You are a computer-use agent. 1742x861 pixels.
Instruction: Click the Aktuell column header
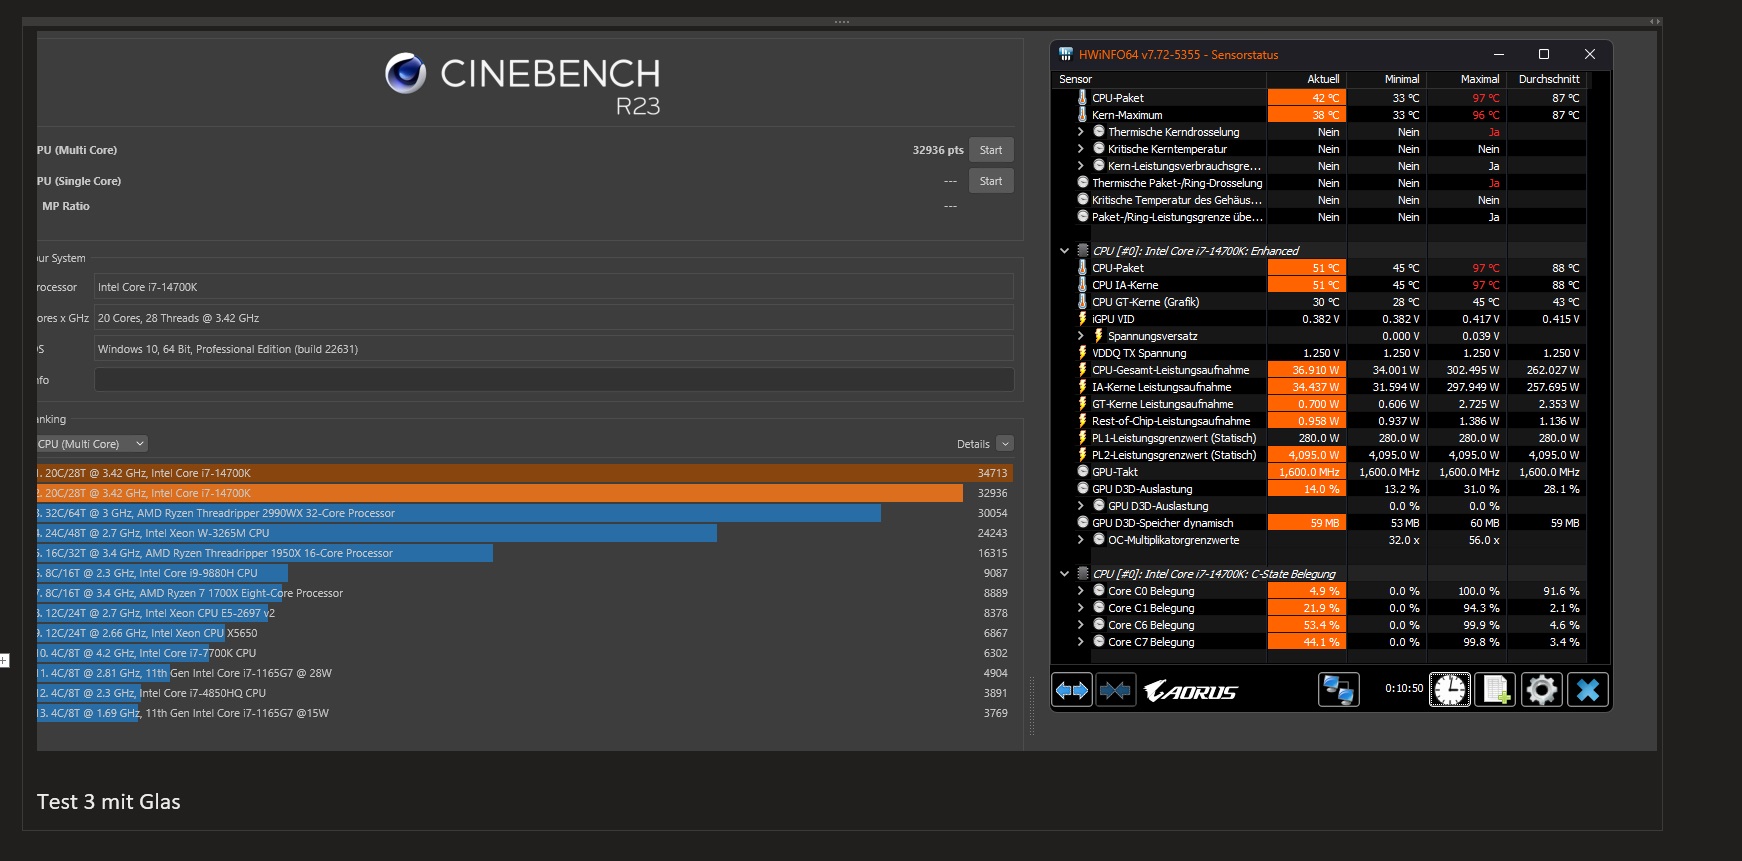click(1307, 79)
